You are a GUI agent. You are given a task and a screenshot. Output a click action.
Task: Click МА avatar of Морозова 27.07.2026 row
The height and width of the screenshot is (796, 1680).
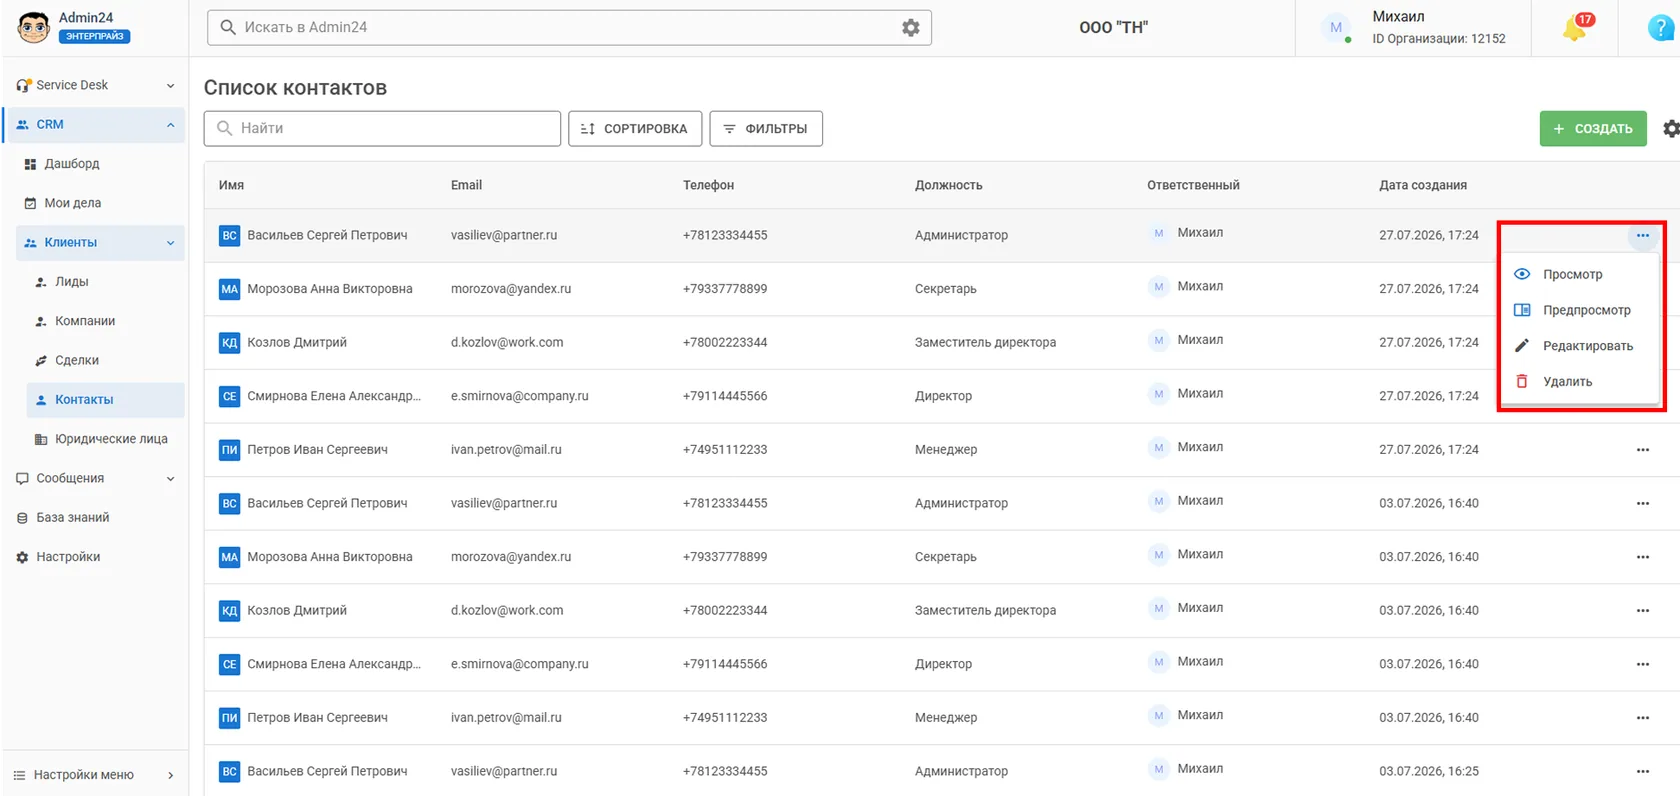(x=229, y=289)
